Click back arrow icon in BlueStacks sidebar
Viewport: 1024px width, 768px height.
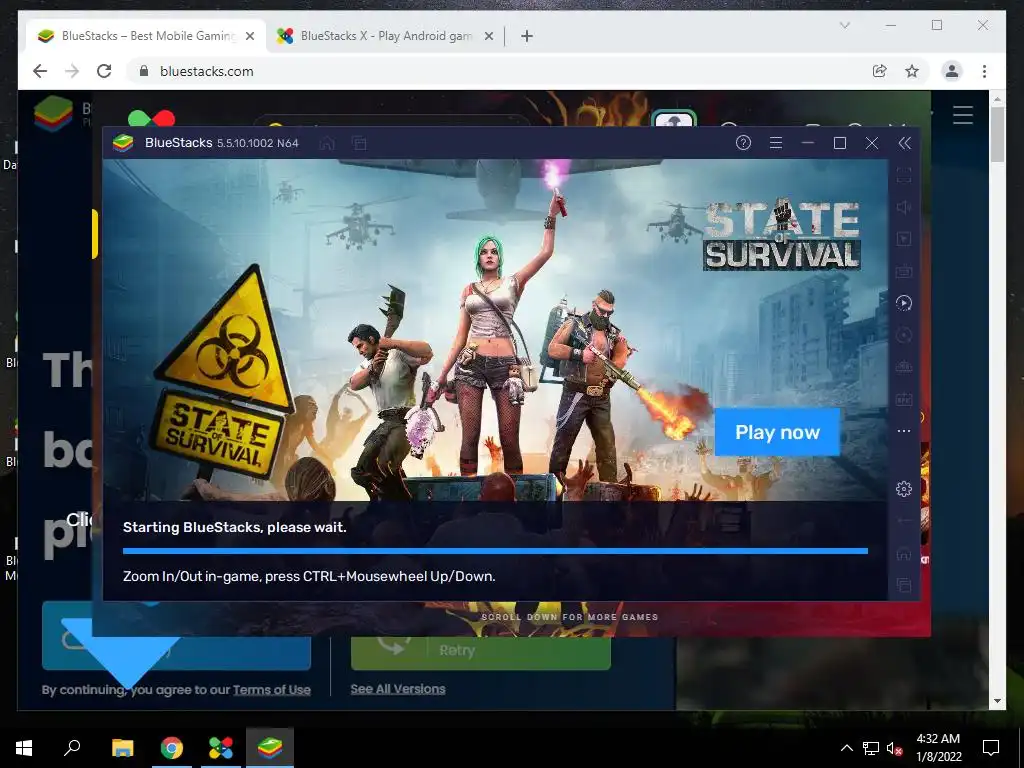click(x=904, y=520)
